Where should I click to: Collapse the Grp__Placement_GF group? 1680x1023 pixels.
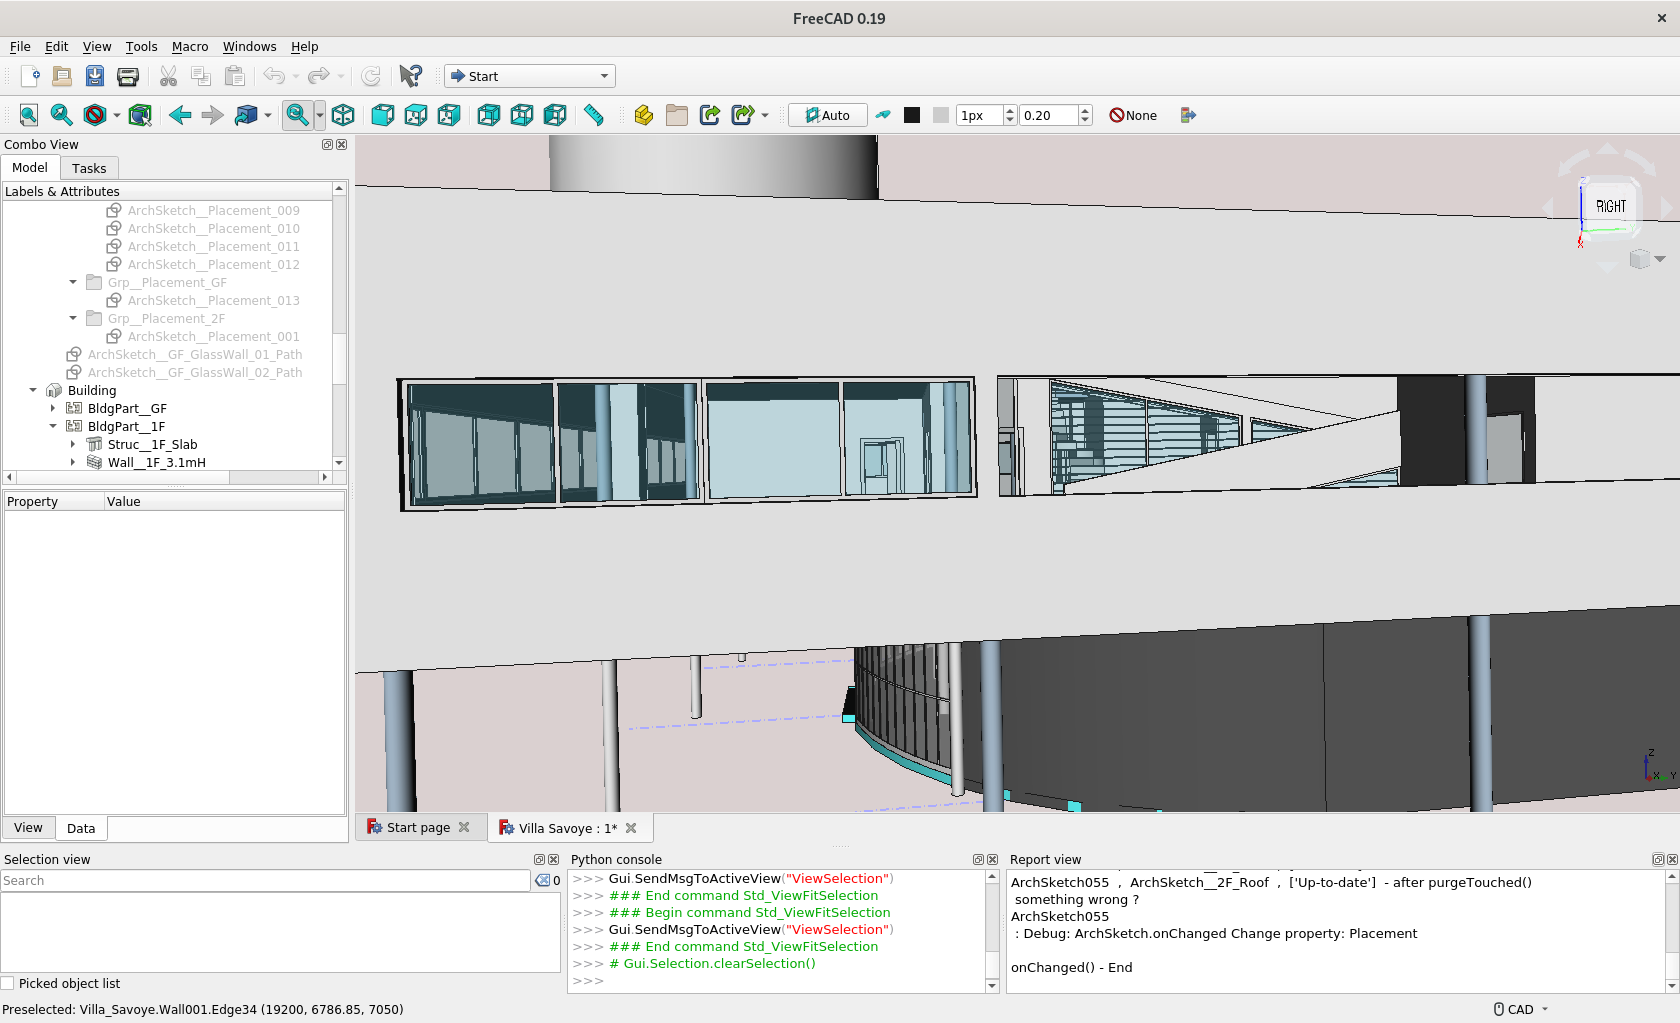click(73, 282)
